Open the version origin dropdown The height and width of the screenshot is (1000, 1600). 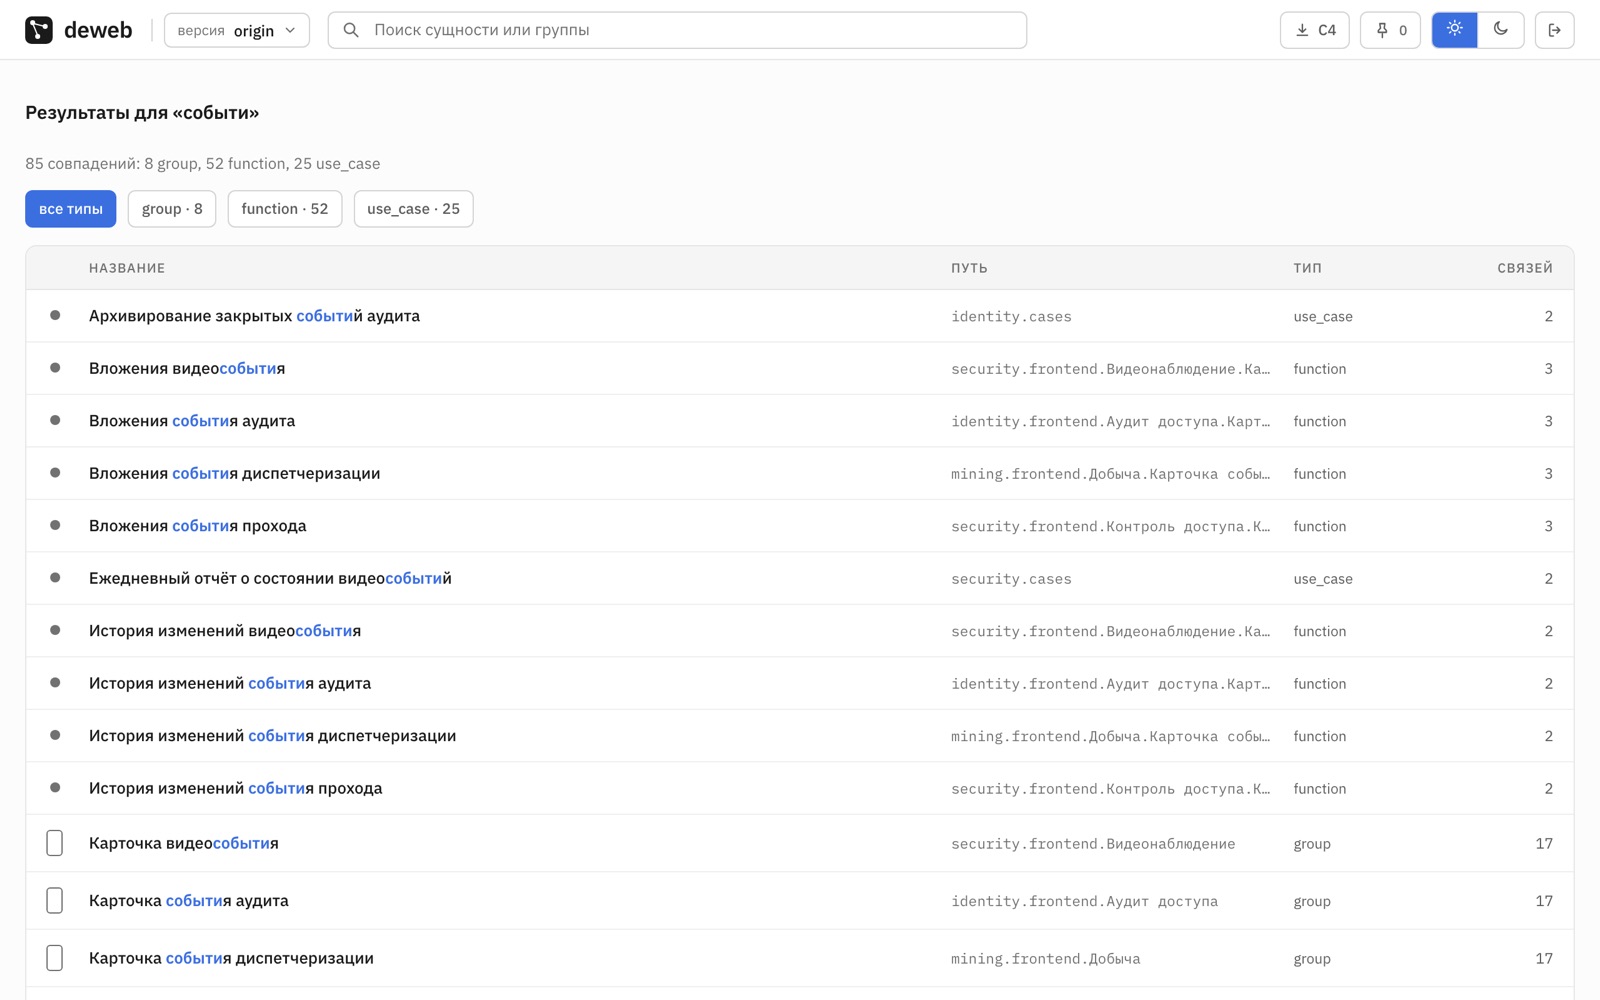tap(237, 30)
